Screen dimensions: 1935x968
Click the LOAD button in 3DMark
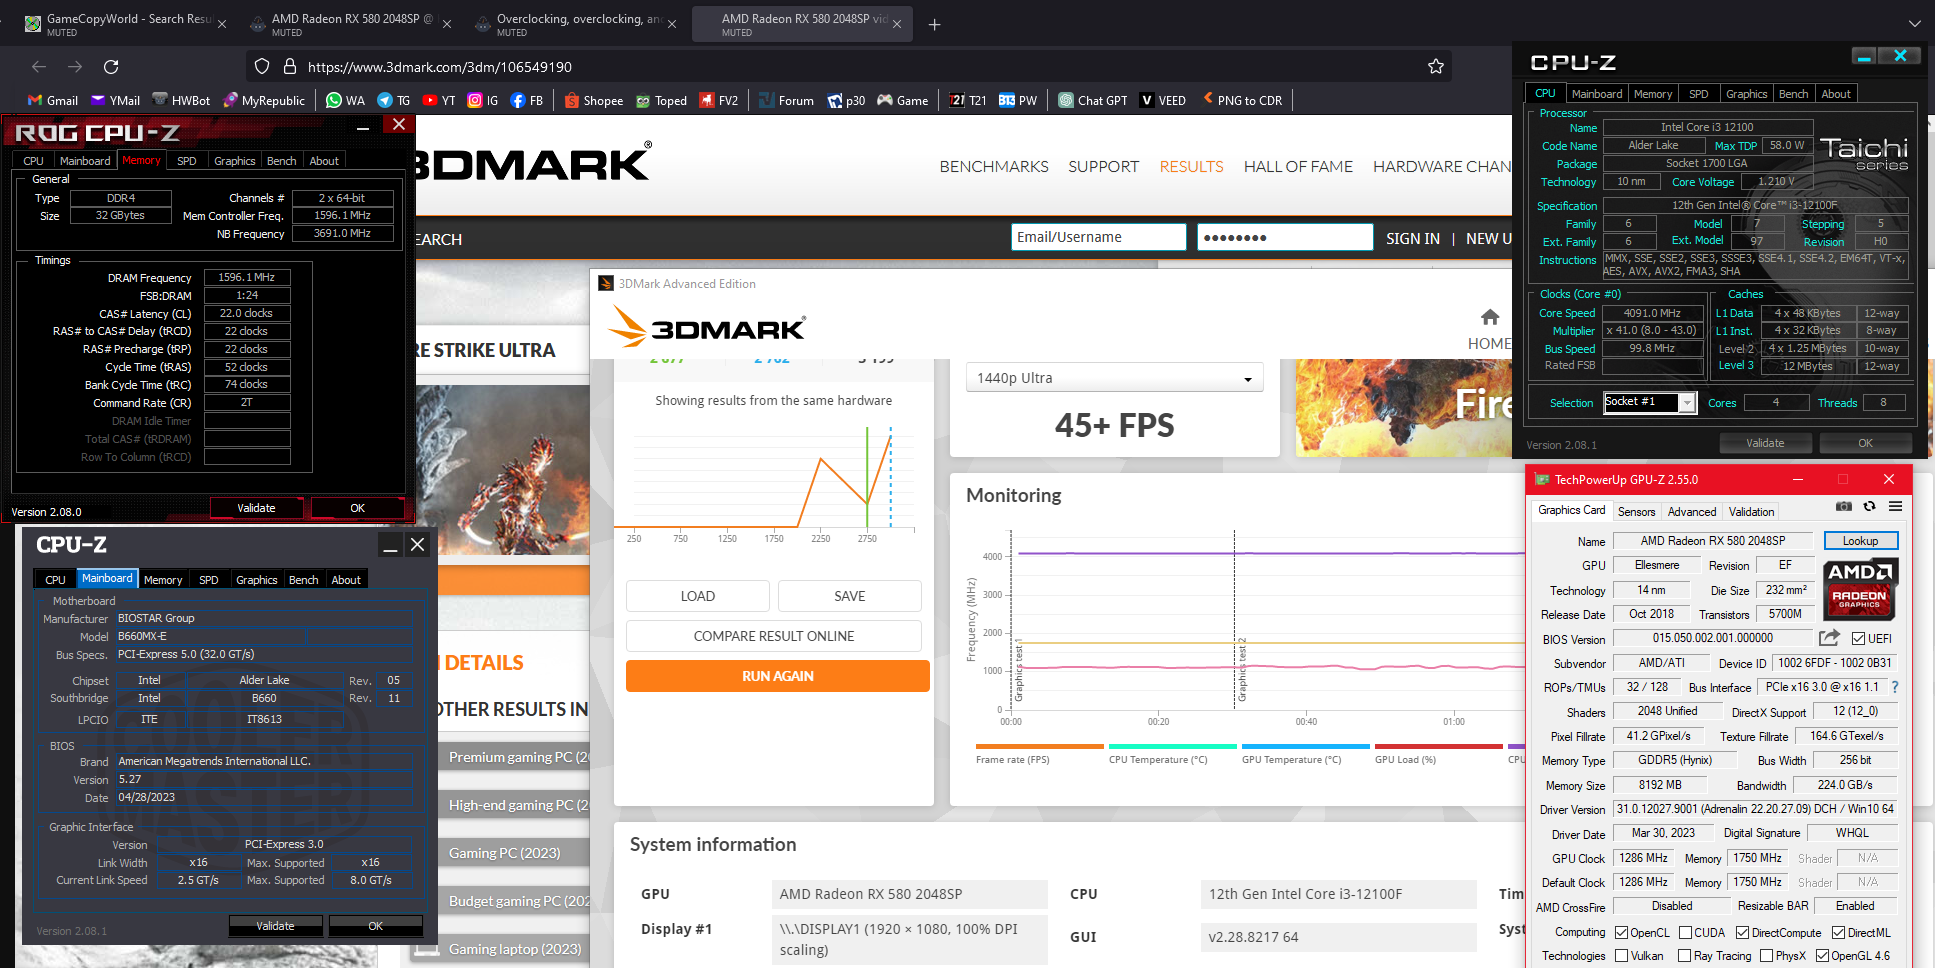[698, 596]
